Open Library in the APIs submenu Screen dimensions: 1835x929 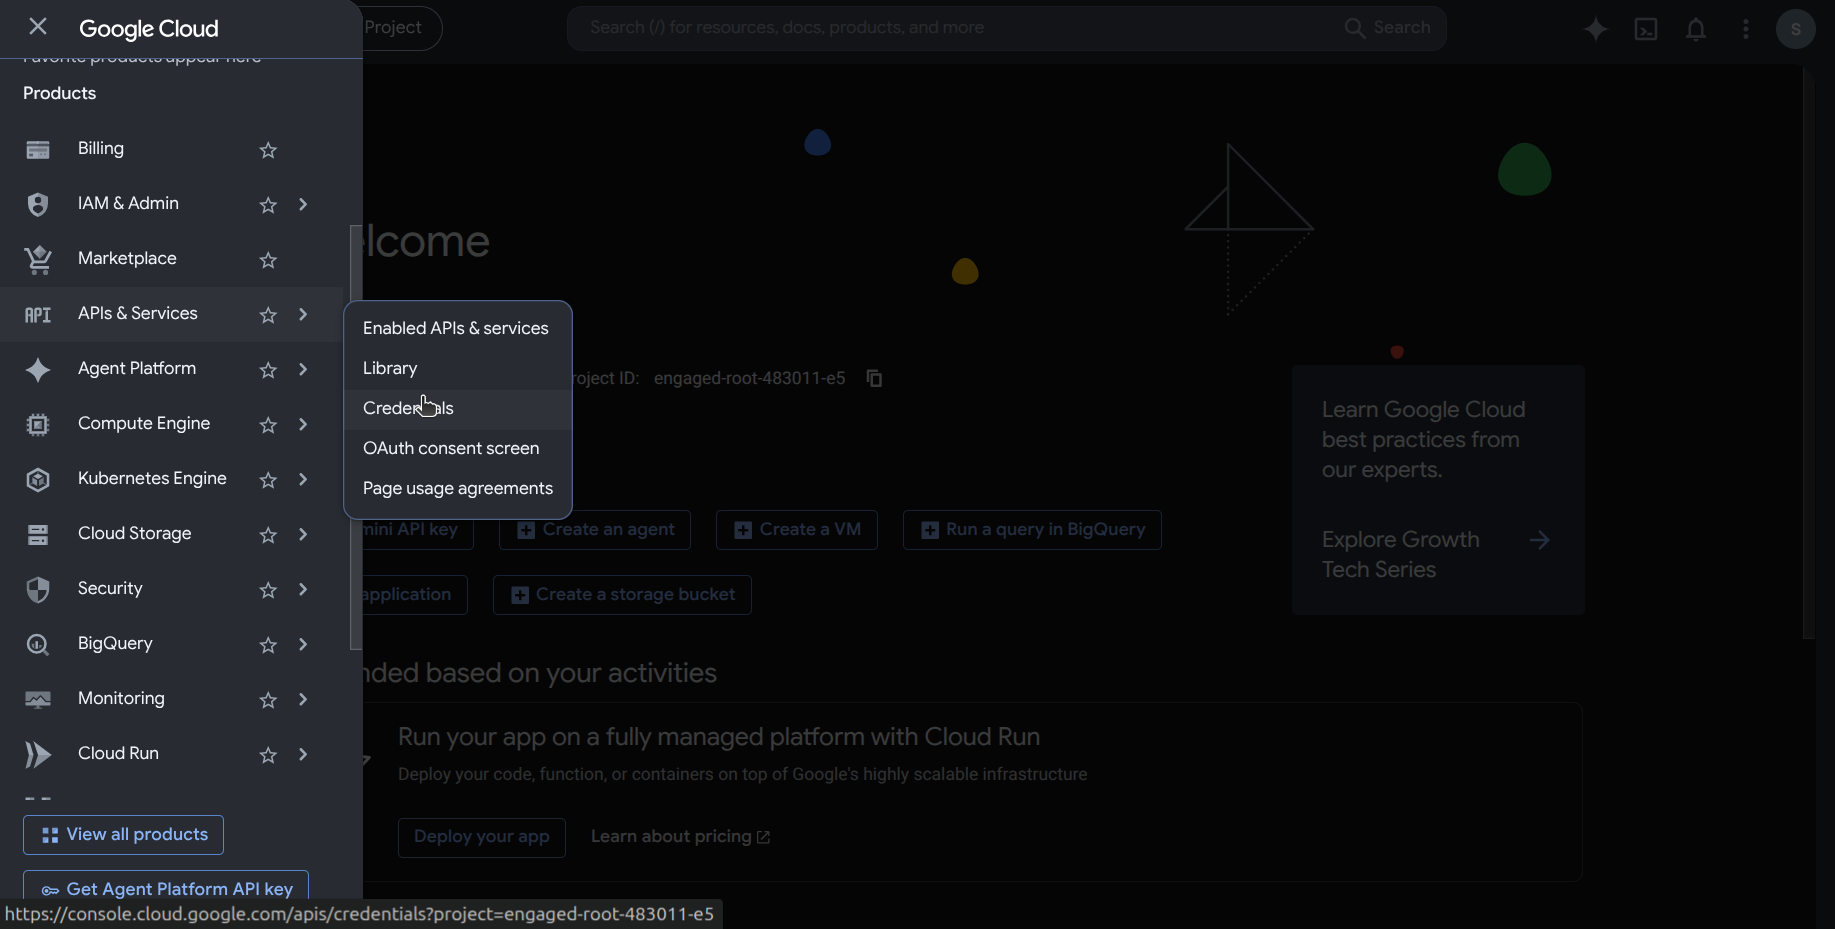click(x=458, y=369)
